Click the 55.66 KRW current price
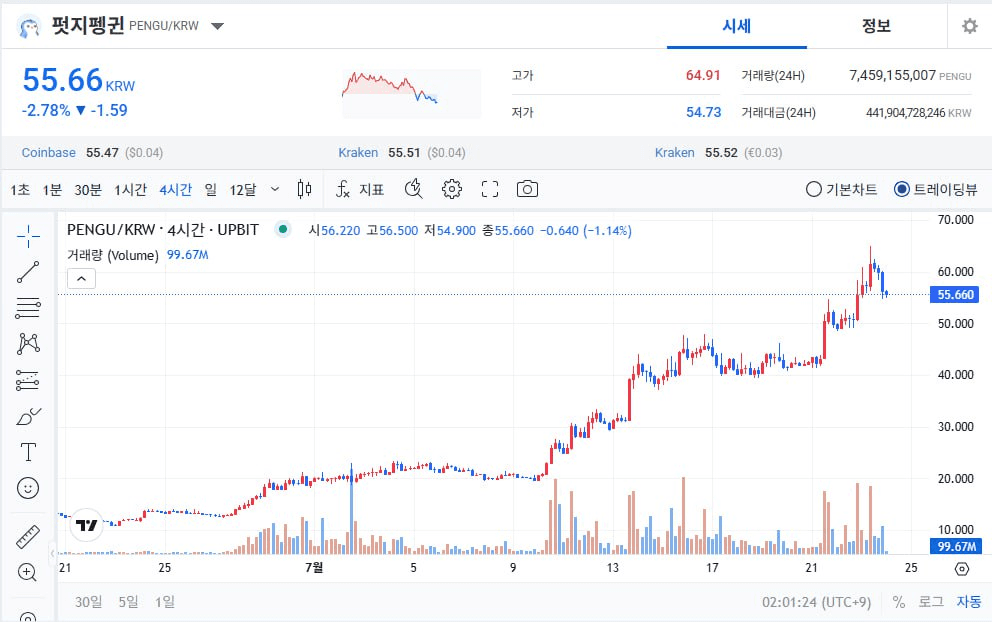Screen dimensions: 992x622 78,80
